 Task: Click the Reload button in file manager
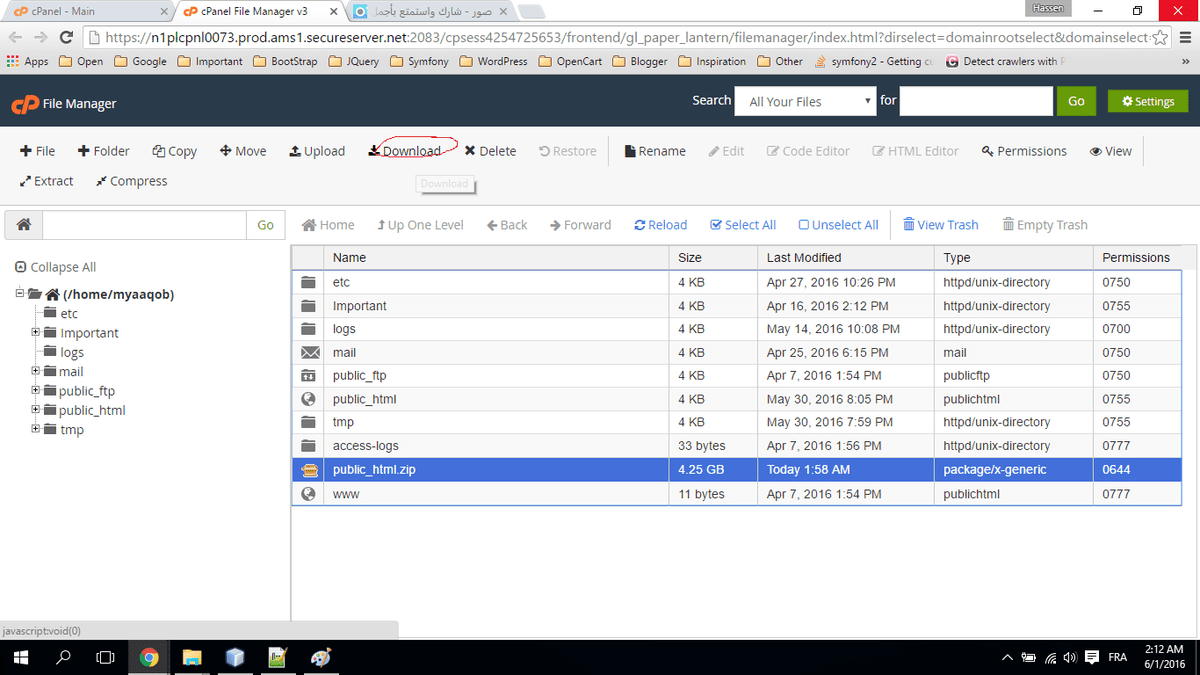pyautogui.click(x=661, y=225)
